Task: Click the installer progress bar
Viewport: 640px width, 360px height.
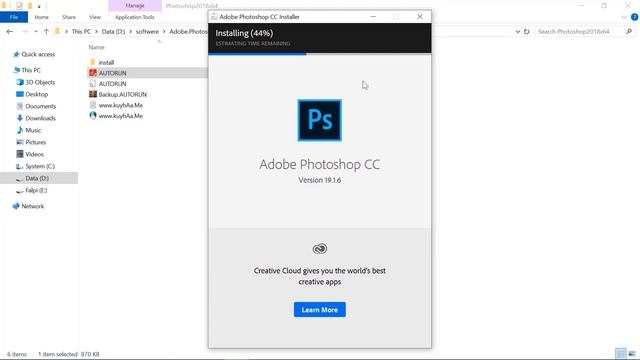Action: tap(320, 53)
